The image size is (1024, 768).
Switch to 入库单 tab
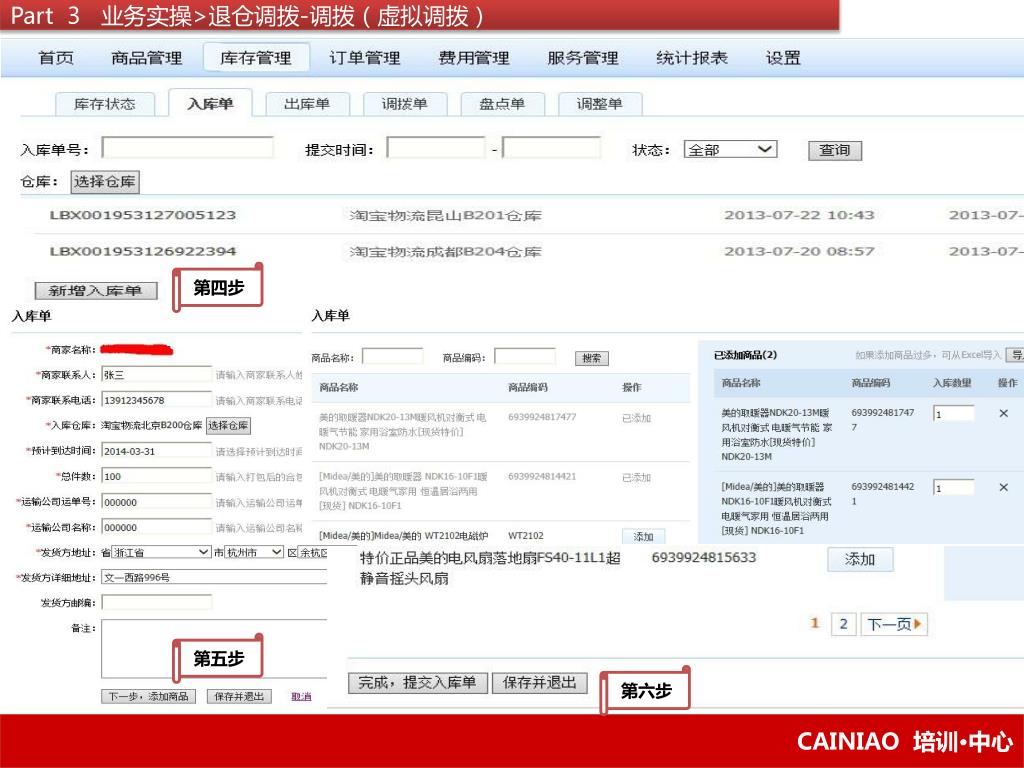pyautogui.click(x=210, y=103)
